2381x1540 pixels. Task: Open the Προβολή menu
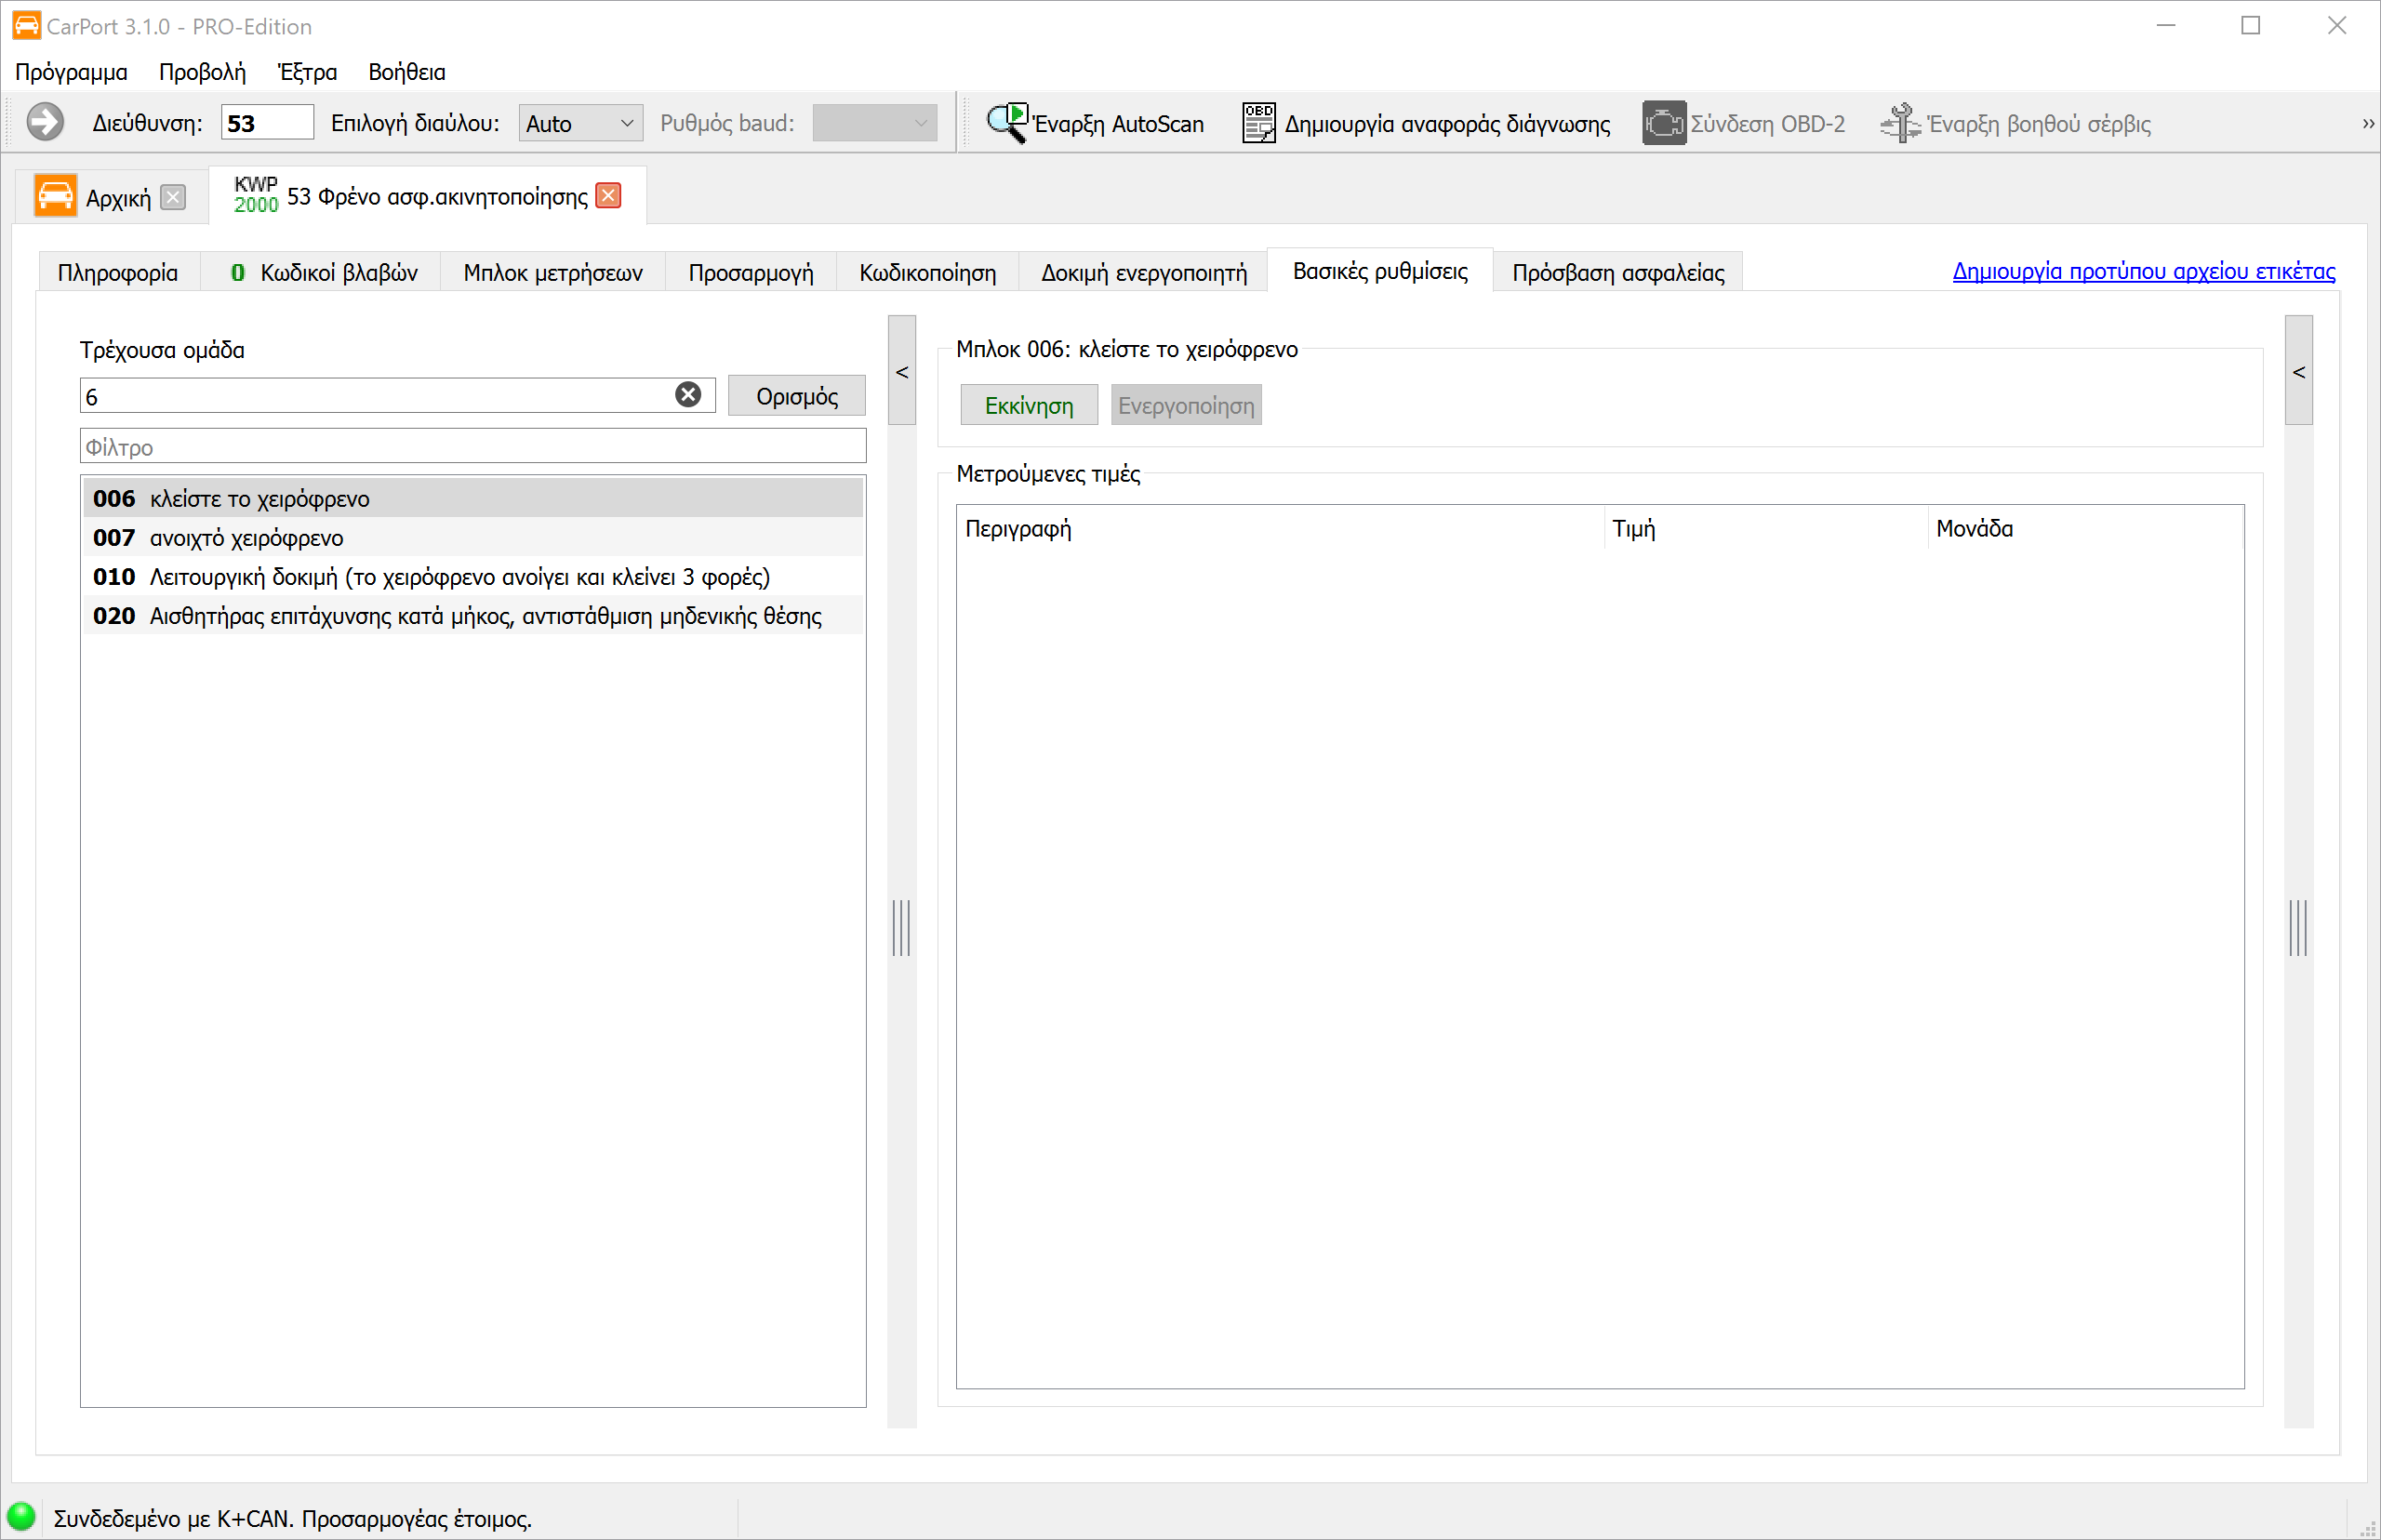202,72
